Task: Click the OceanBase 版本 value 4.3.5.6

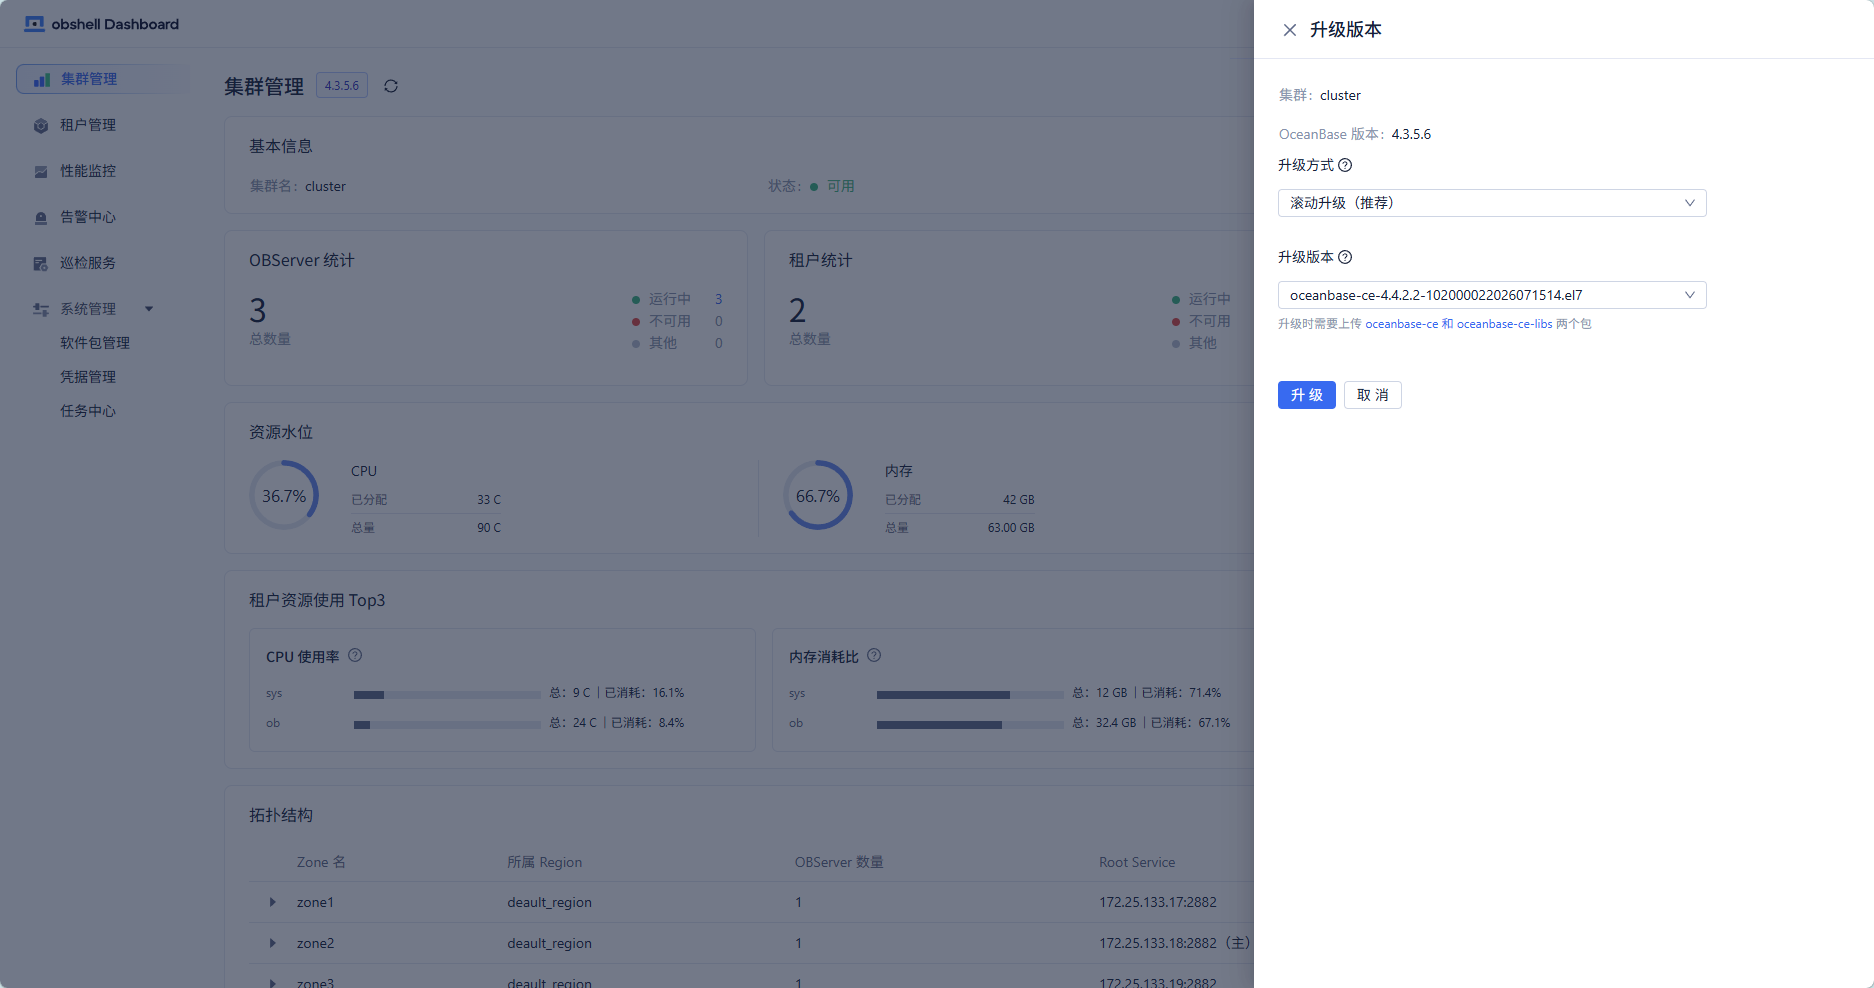Action: tap(1411, 134)
